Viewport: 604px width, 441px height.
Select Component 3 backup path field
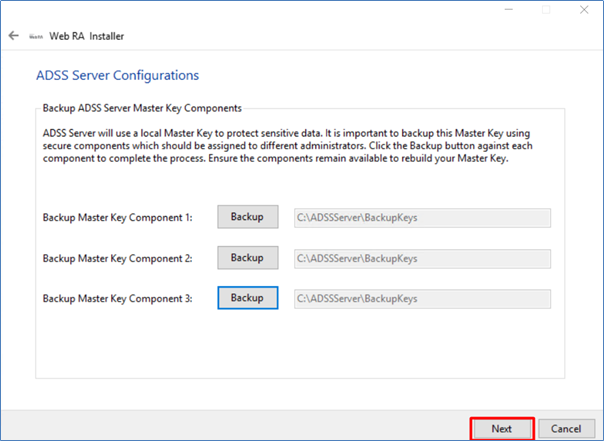[423, 299]
